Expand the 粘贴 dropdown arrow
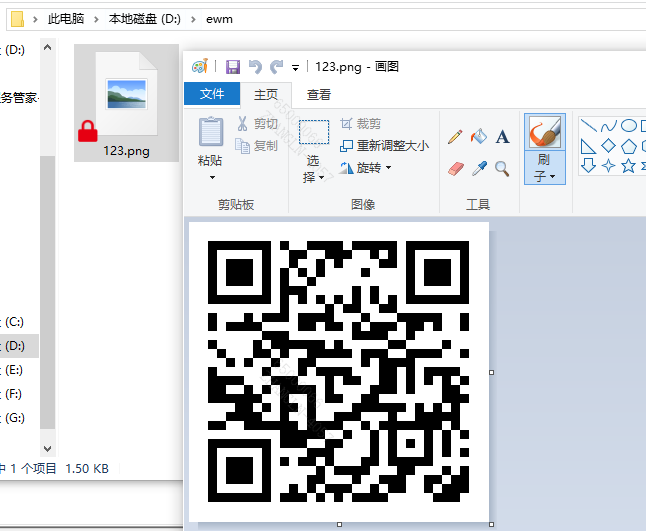This screenshot has width=646, height=531. [212, 178]
